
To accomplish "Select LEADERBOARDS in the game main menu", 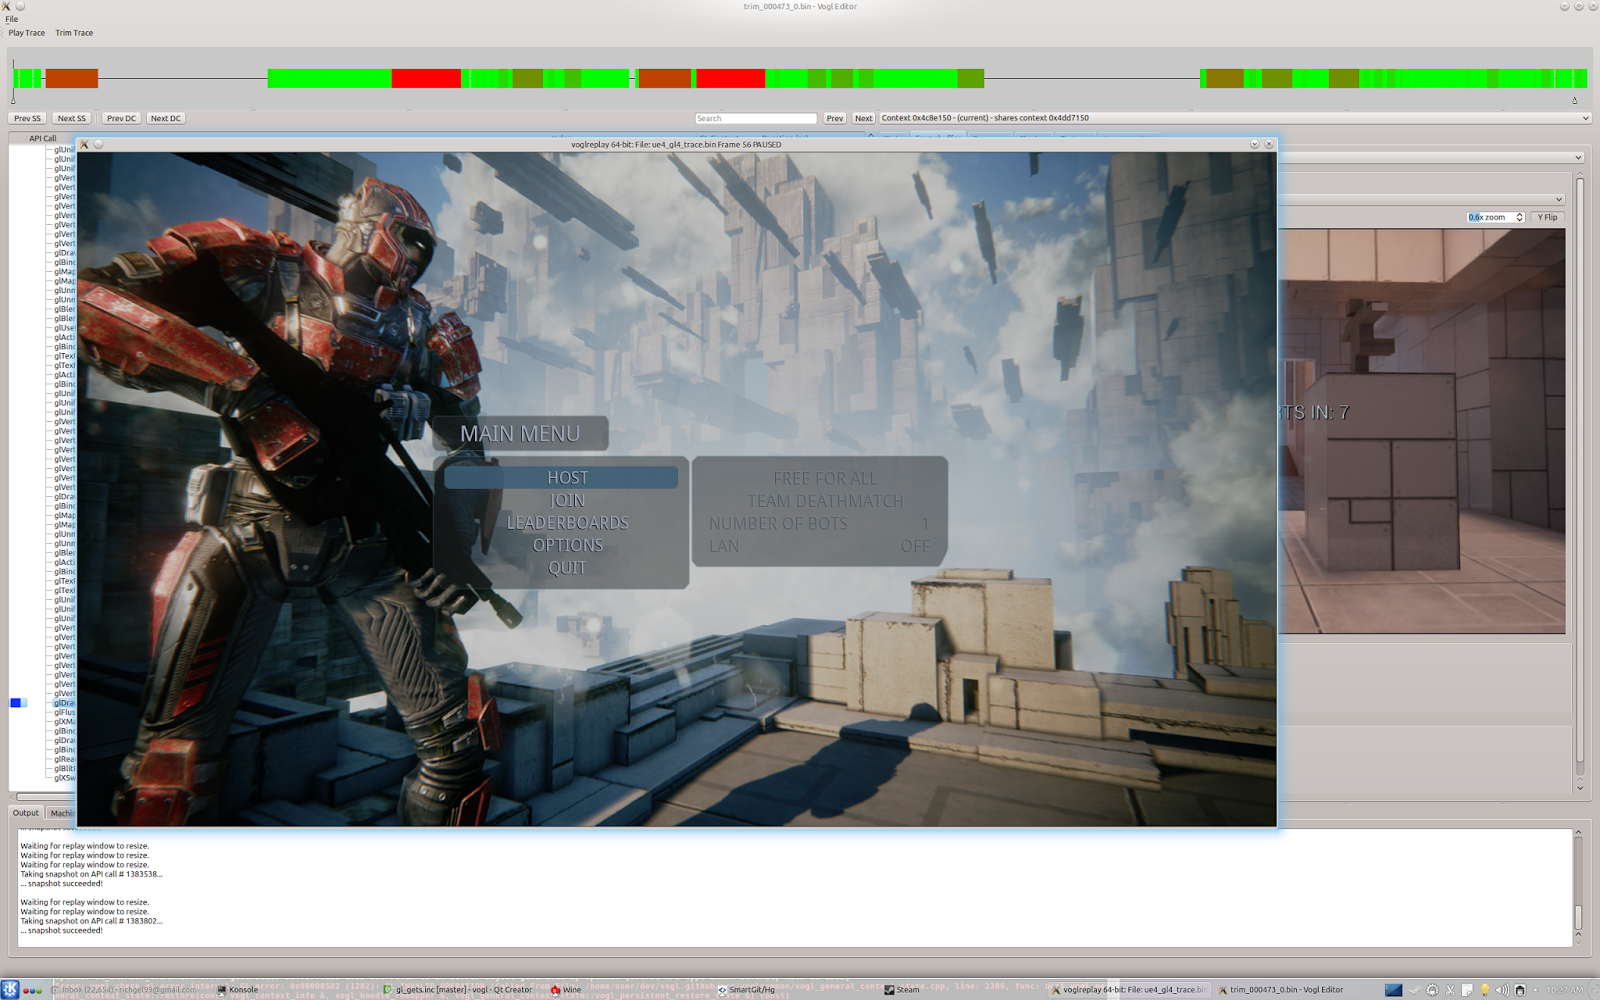I will tap(567, 523).
